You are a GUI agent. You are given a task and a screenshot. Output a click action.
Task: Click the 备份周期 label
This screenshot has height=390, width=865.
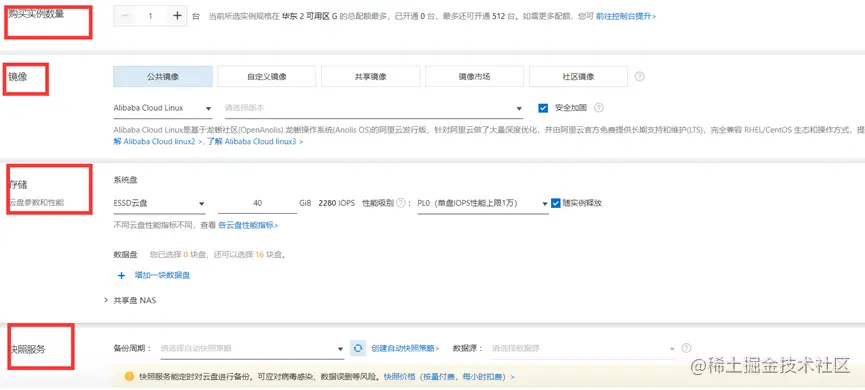point(132,348)
